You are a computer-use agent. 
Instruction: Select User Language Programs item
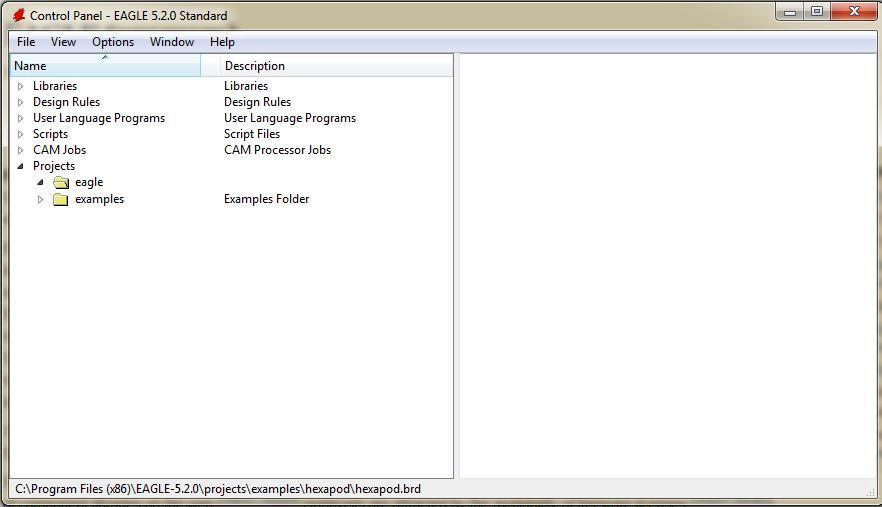click(99, 118)
